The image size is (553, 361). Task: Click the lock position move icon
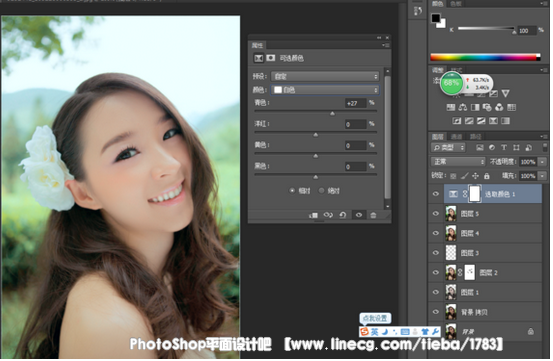click(x=475, y=176)
